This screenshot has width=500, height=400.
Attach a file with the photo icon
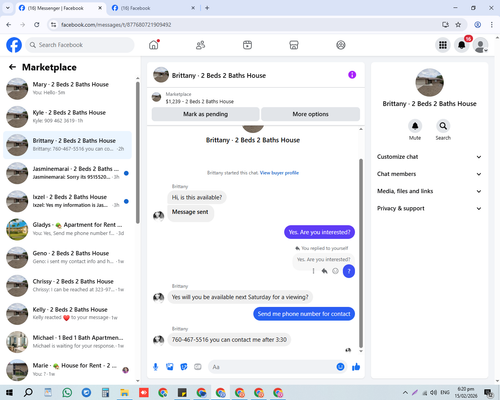point(170,367)
